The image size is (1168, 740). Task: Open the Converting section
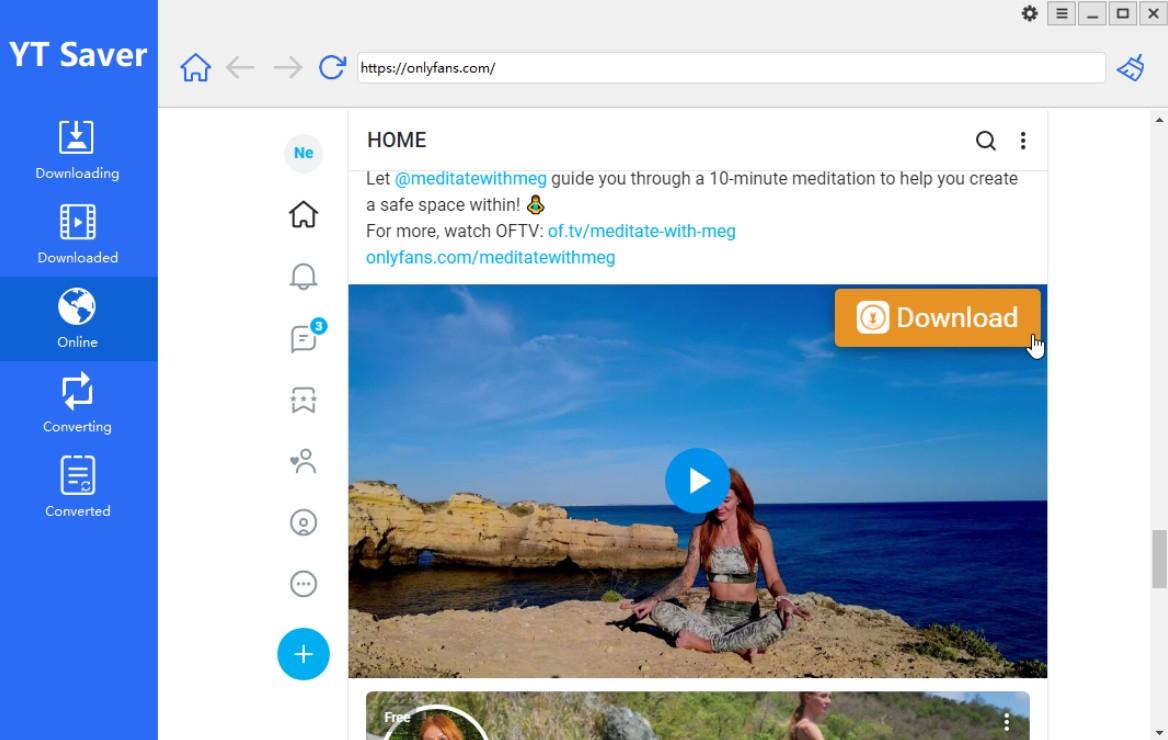coord(77,403)
